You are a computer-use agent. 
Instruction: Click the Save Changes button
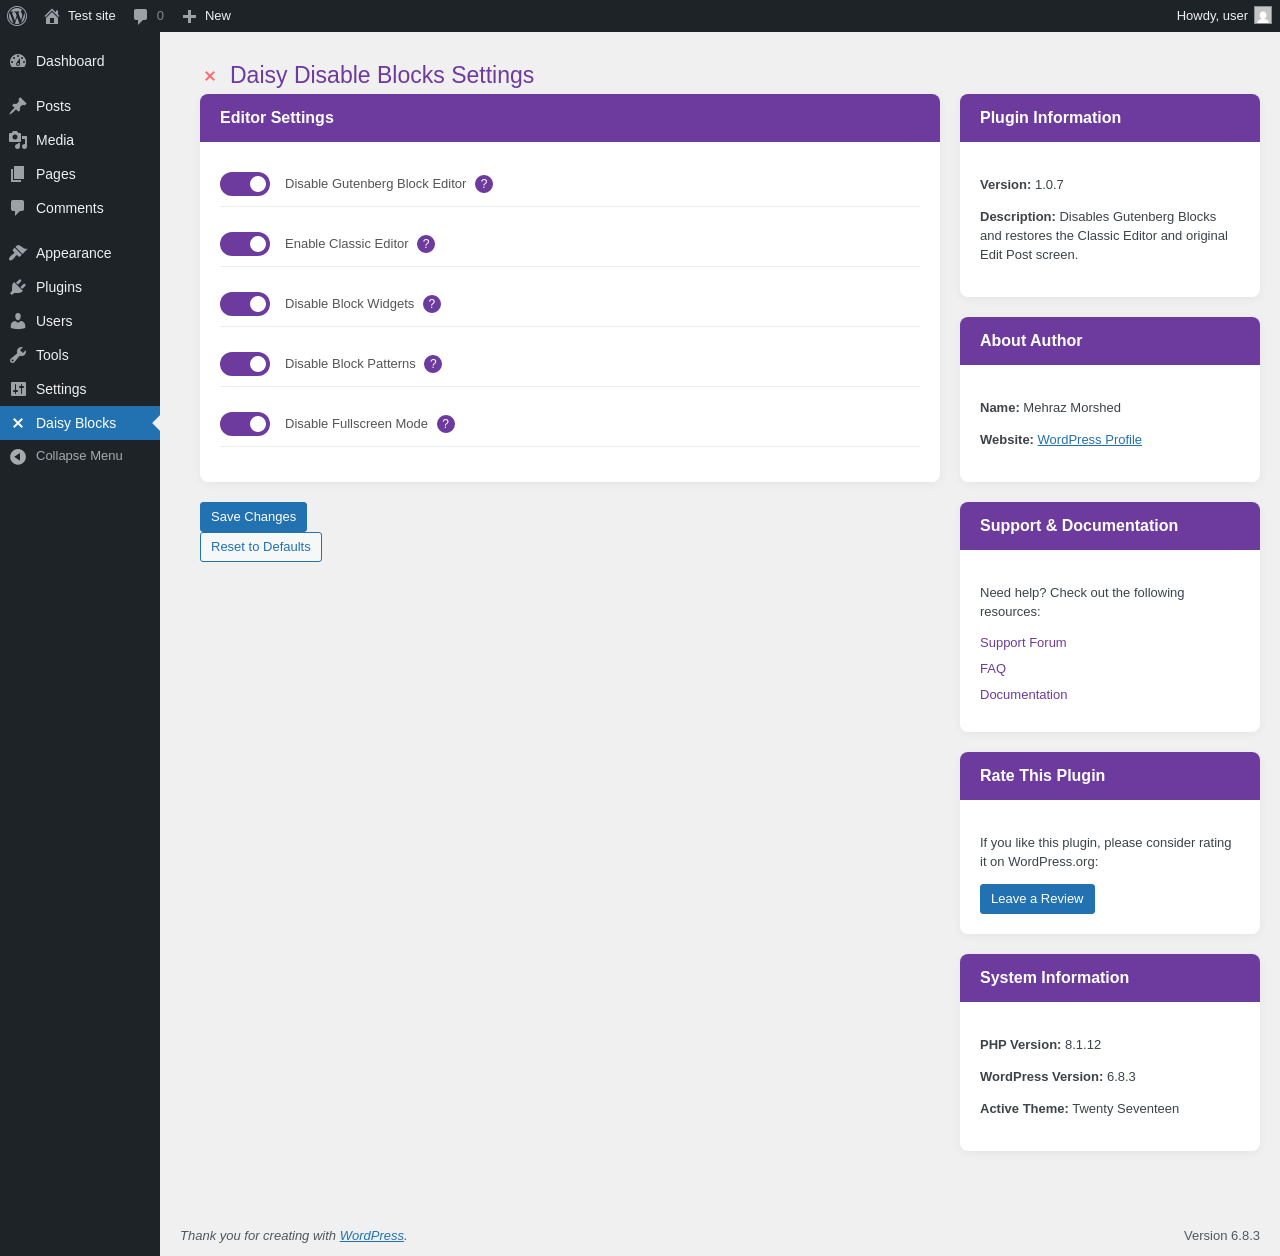tap(253, 517)
